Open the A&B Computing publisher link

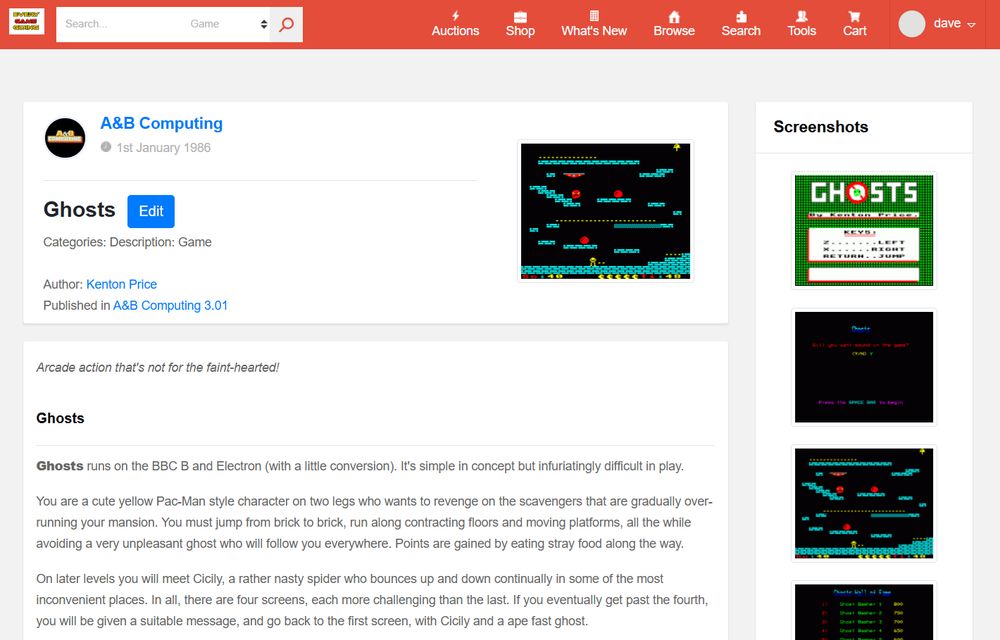click(161, 123)
